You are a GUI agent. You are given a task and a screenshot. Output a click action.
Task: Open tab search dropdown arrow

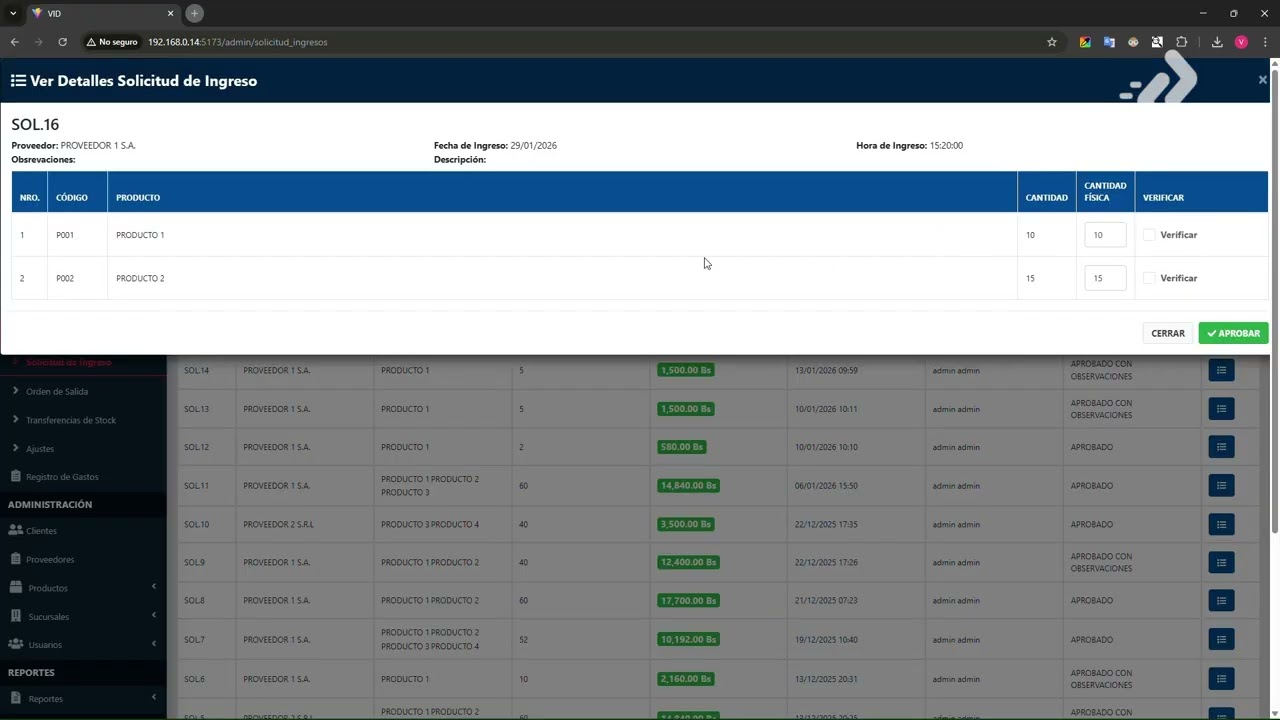13,13
